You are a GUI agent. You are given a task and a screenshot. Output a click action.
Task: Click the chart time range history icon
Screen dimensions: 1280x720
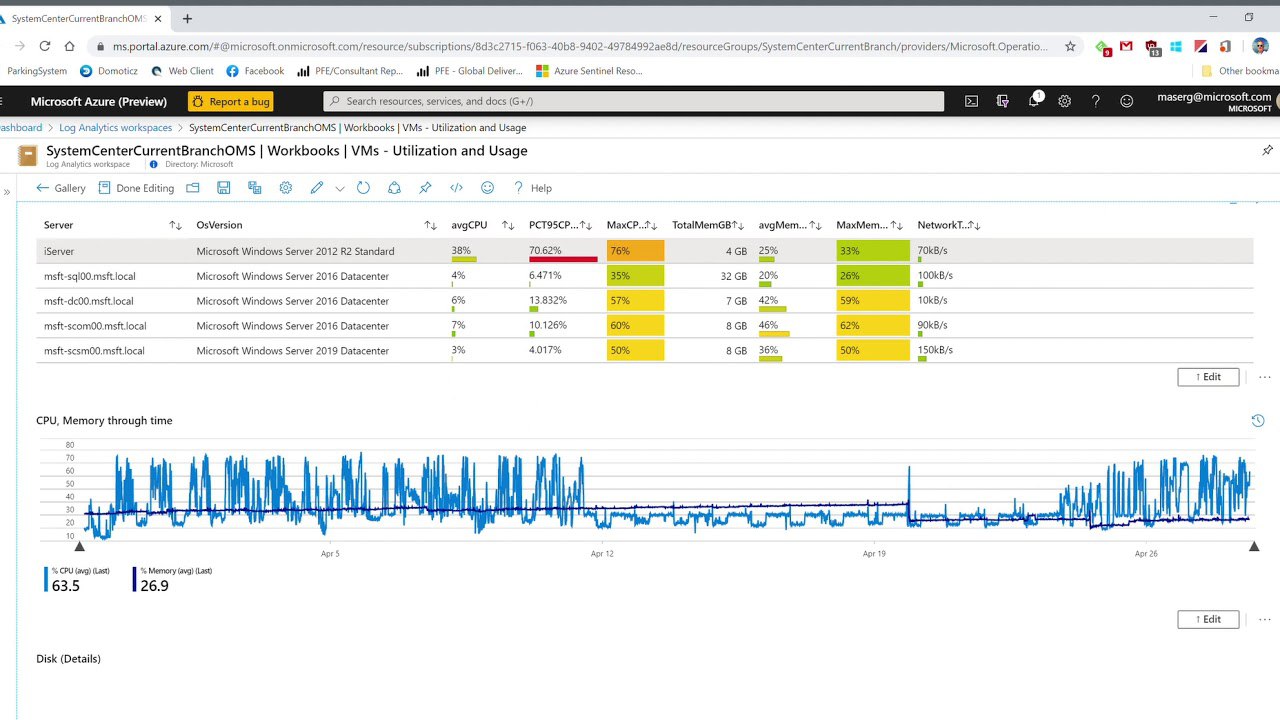pyautogui.click(x=1258, y=421)
